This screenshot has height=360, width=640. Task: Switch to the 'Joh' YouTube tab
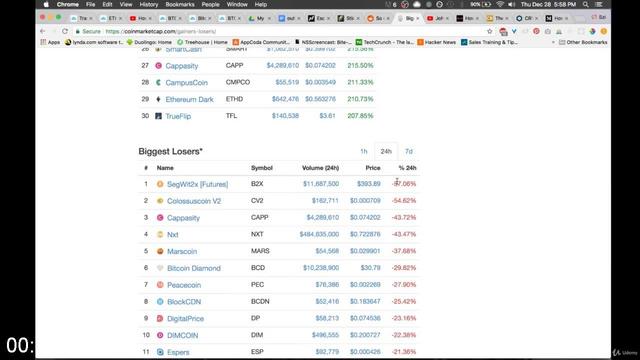[438, 18]
